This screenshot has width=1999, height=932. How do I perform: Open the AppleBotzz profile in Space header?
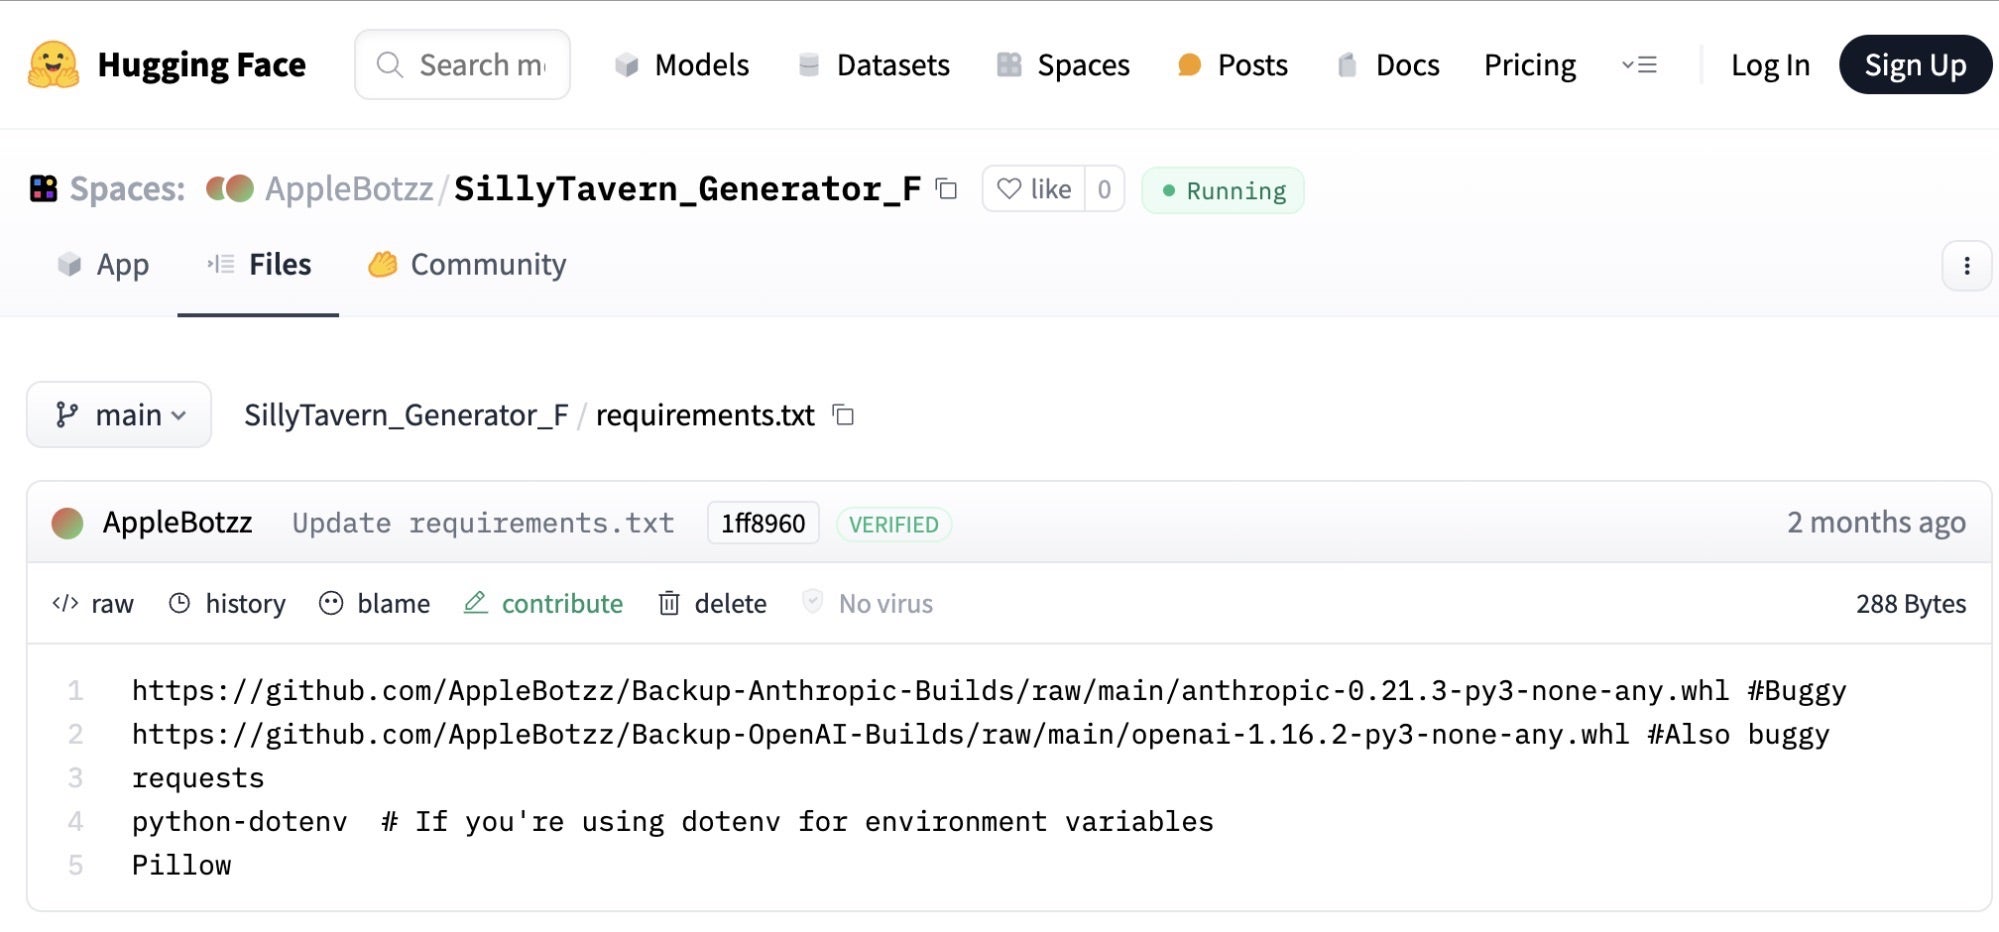pos(348,189)
